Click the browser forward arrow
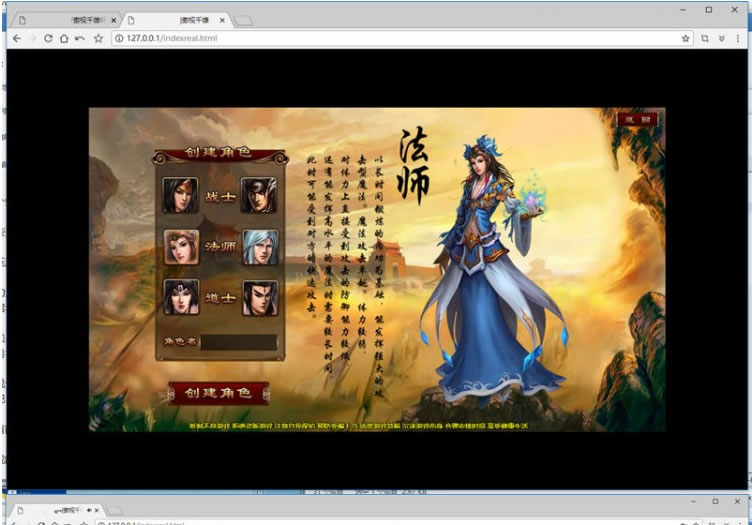This screenshot has height=525, width=752. [x=32, y=38]
